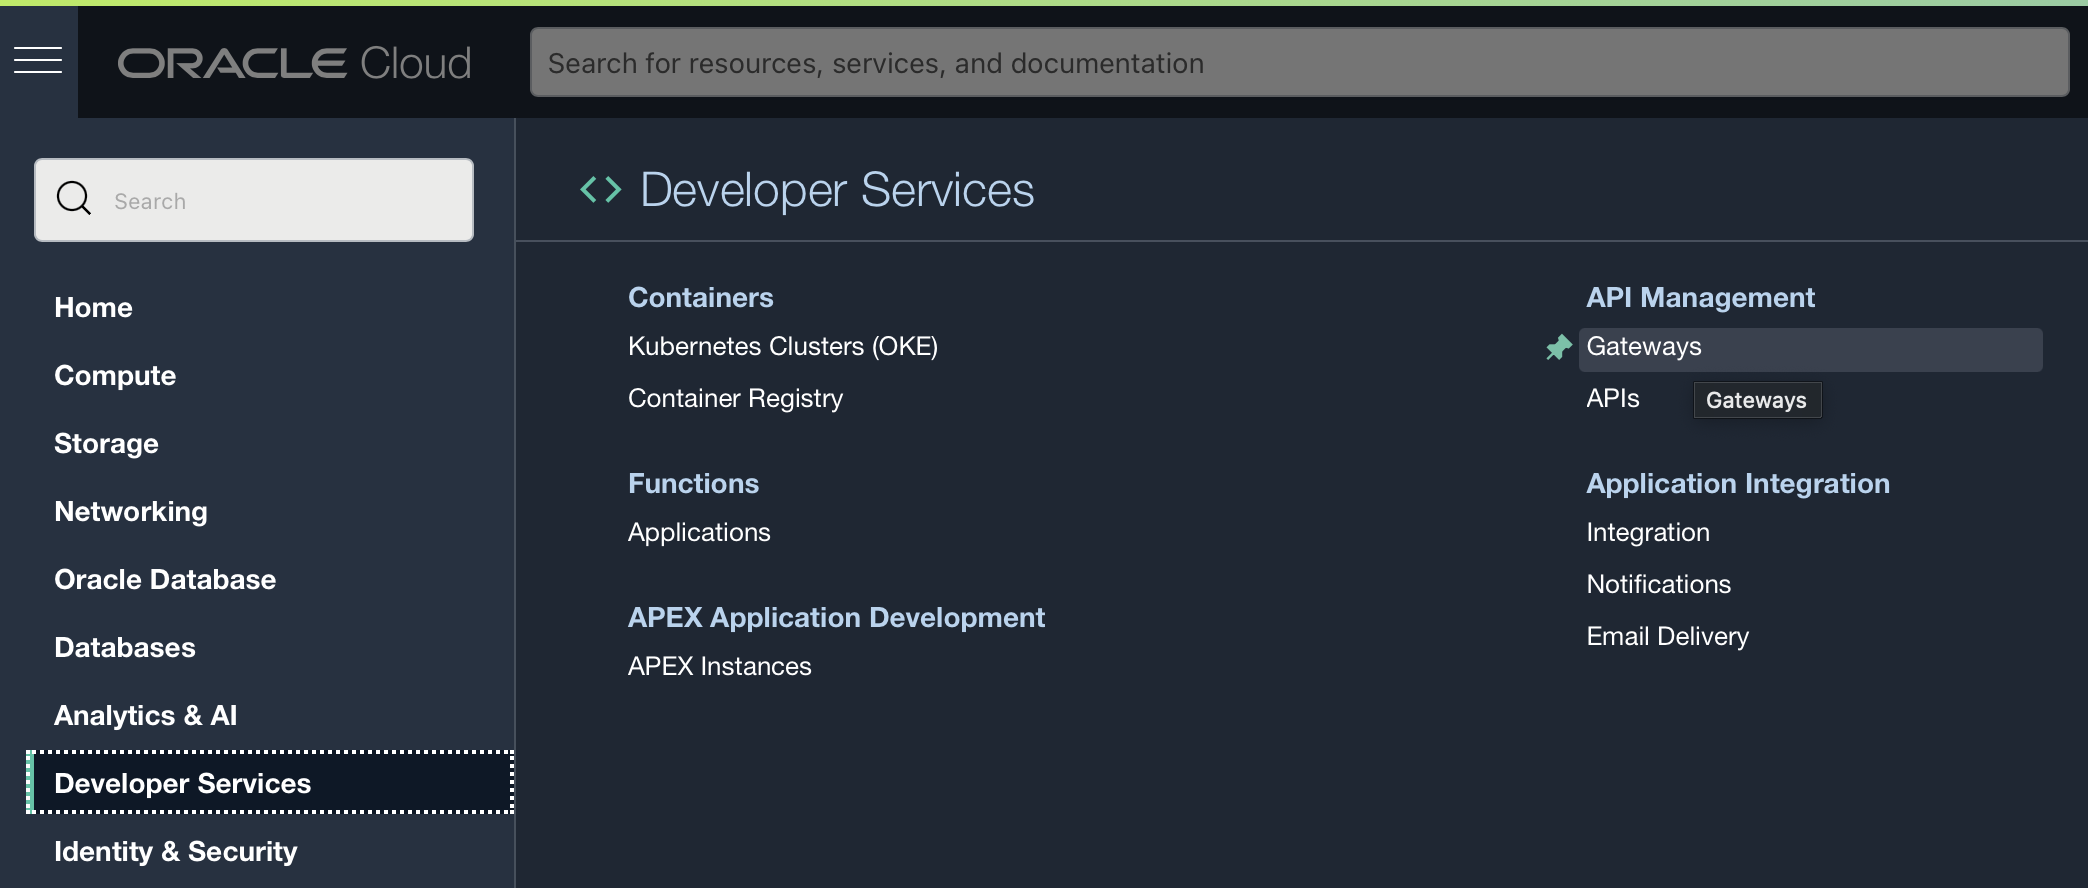Open APIs under API Management
This screenshot has height=888, width=2088.
[1612, 399]
